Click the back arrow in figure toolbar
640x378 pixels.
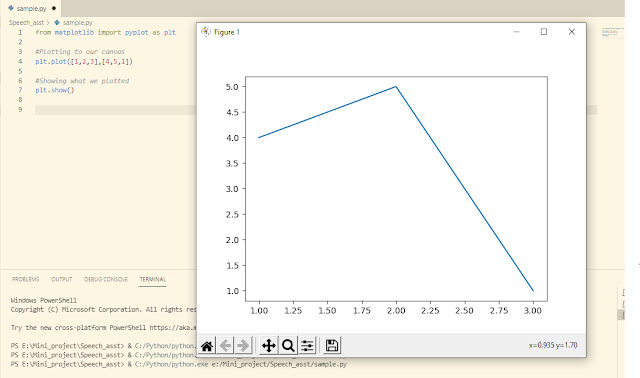pyautogui.click(x=225, y=346)
